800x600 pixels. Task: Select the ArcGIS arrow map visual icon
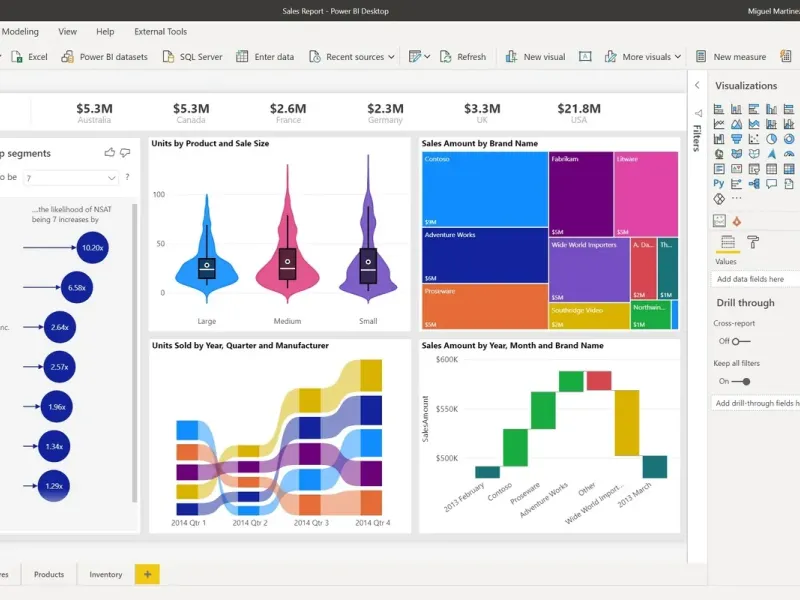pos(771,154)
